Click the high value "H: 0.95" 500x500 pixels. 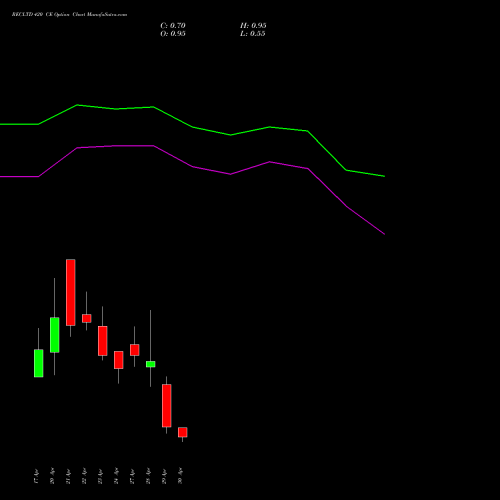[x=253, y=26]
